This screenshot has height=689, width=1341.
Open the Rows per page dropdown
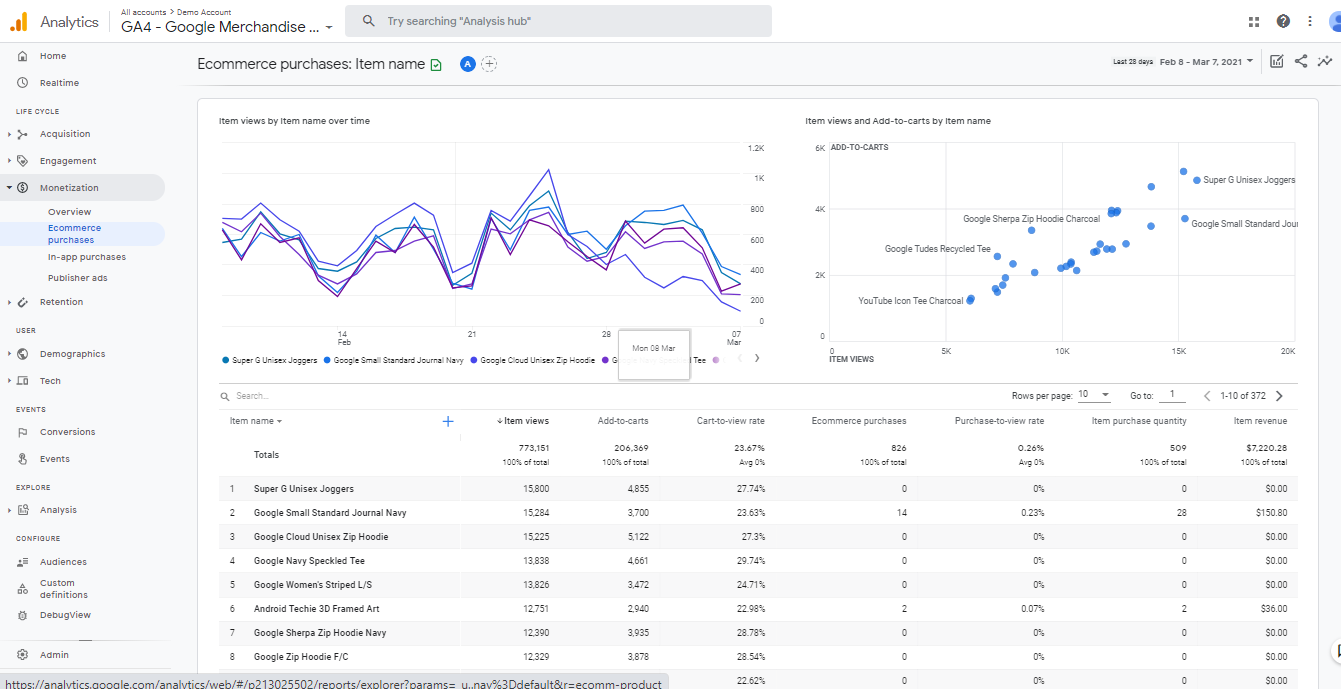click(1093, 395)
